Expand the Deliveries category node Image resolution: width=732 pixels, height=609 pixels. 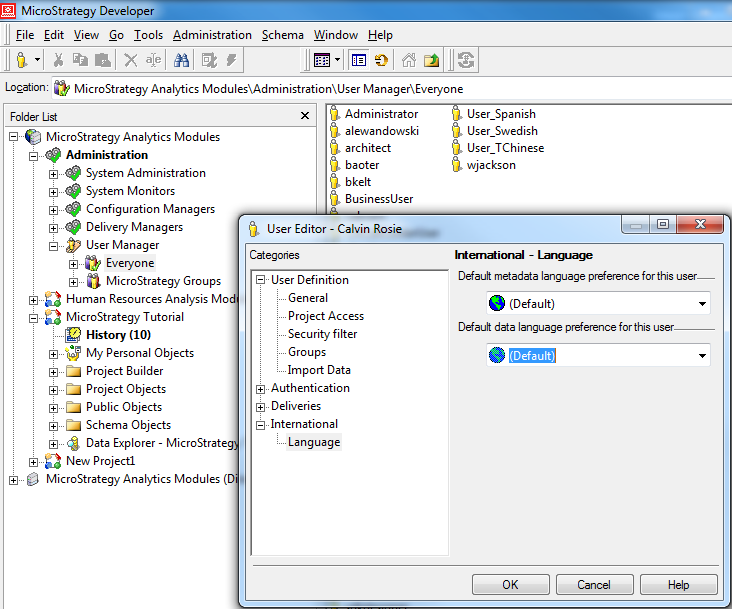tap(261, 406)
